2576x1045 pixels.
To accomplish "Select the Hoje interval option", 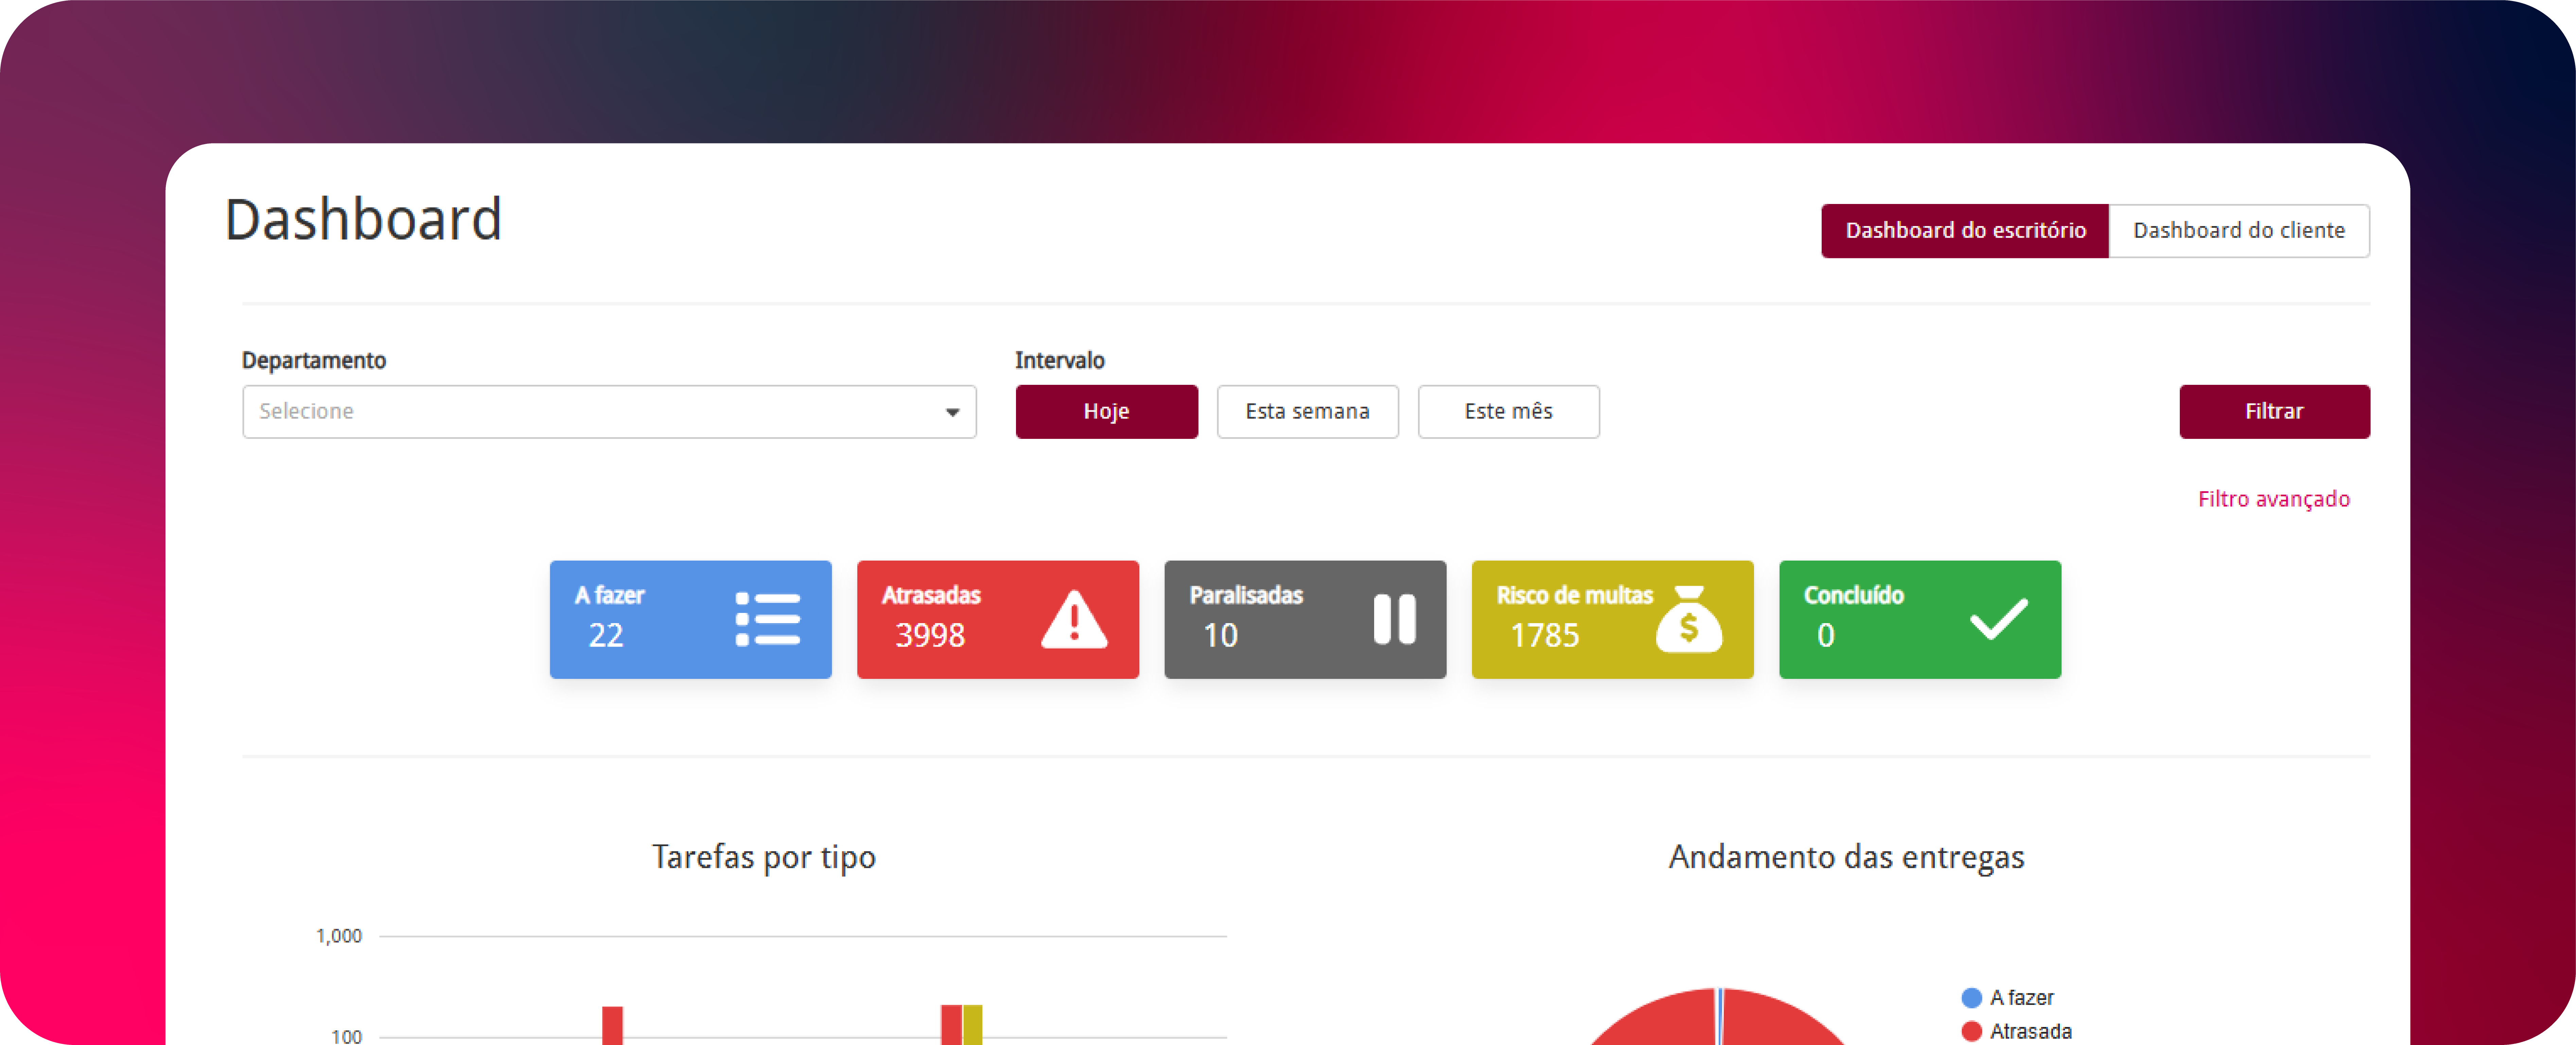I will [1106, 411].
